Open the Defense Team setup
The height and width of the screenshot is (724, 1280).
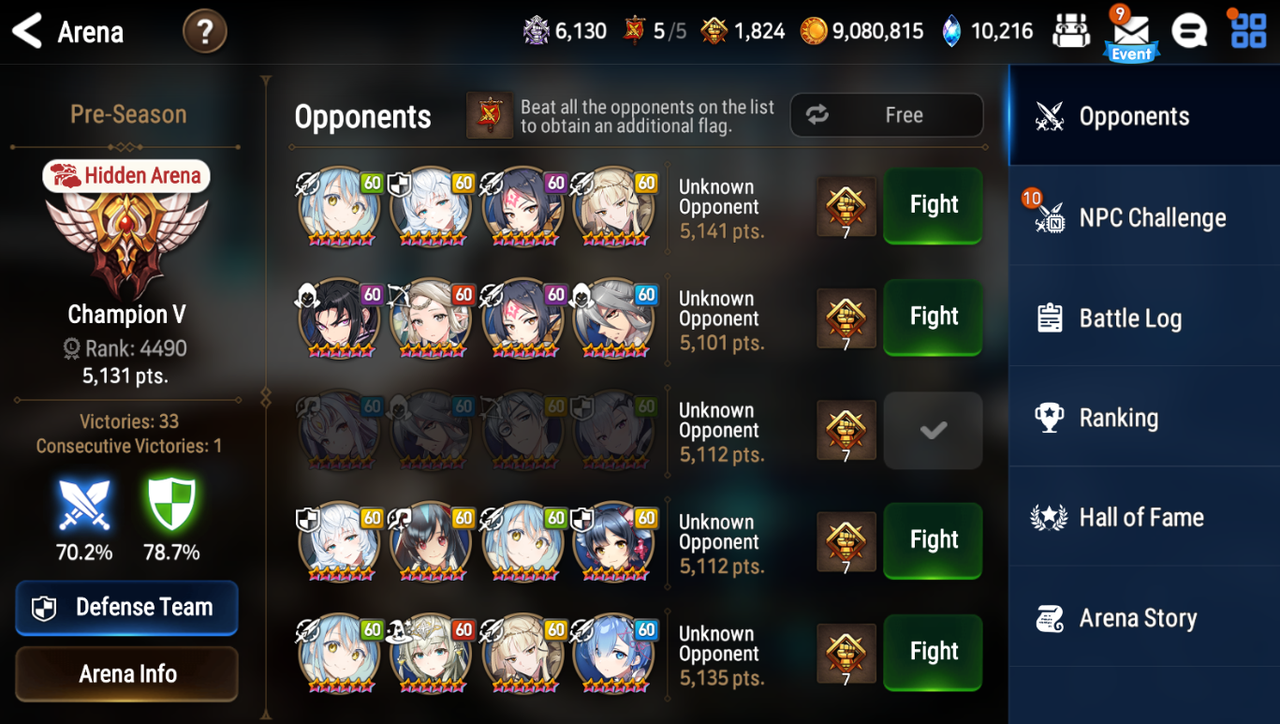click(127, 607)
